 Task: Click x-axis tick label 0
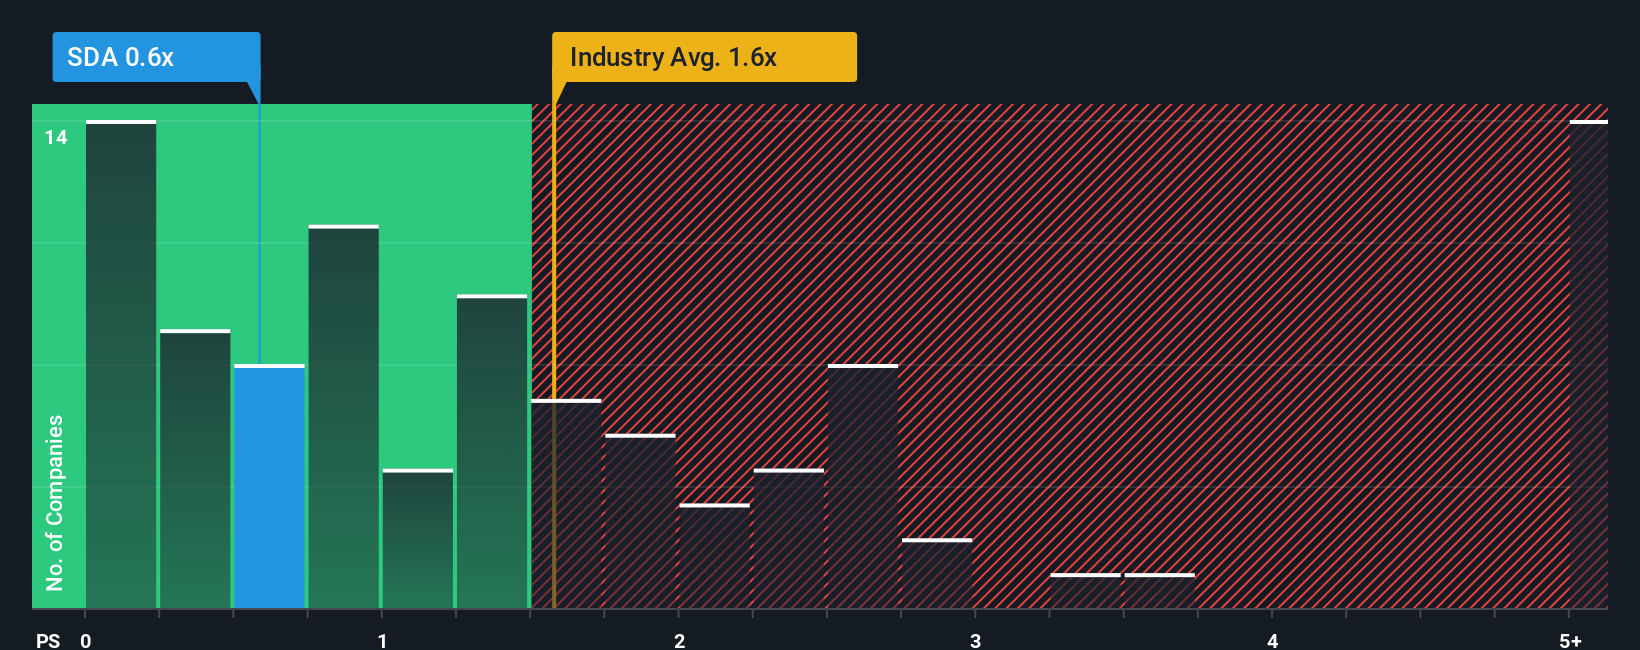86,641
